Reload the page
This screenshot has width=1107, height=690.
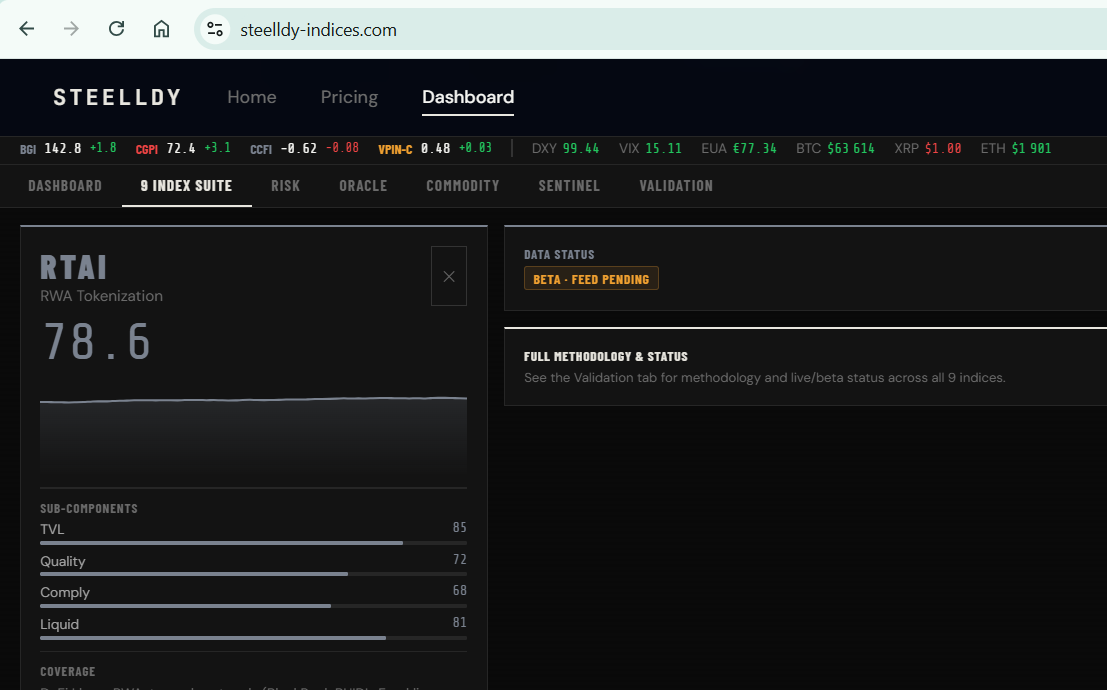[x=116, y=29]
